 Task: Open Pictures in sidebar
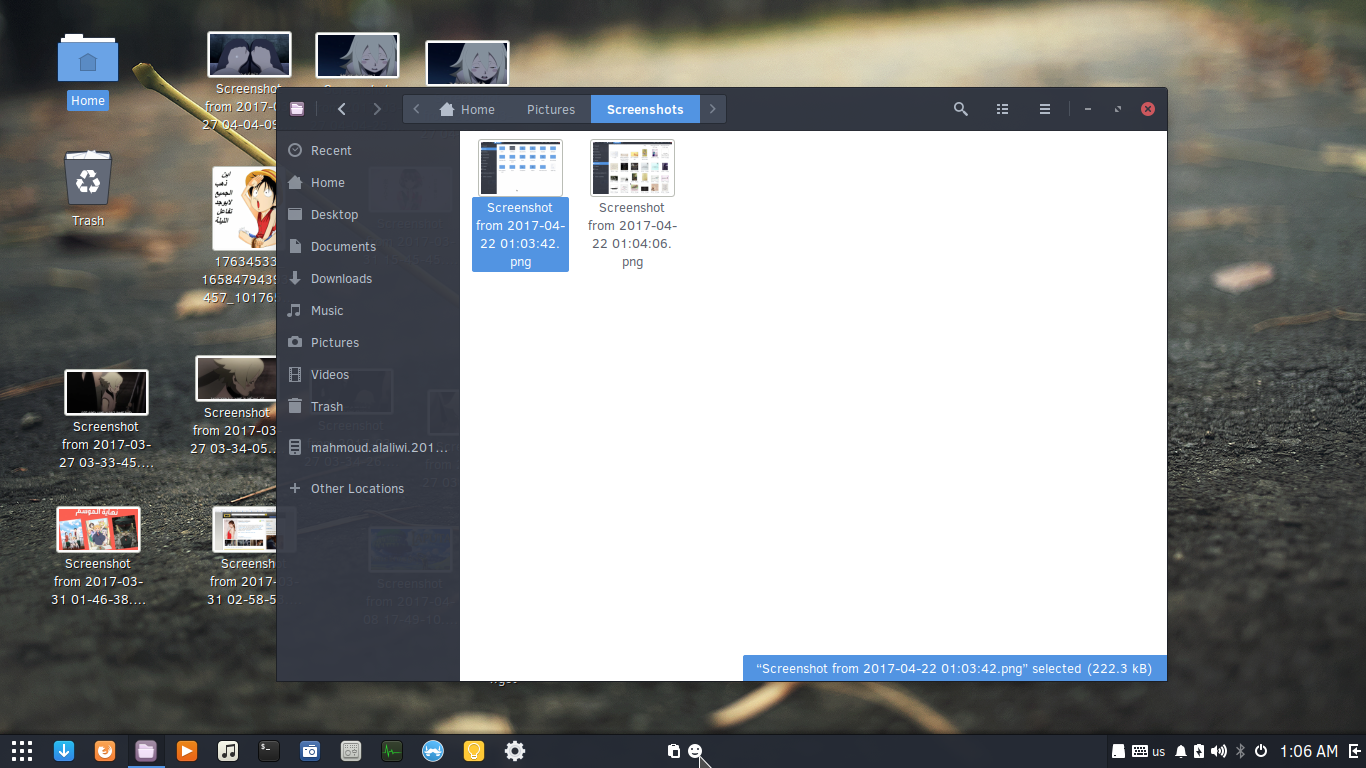[368, 342]
